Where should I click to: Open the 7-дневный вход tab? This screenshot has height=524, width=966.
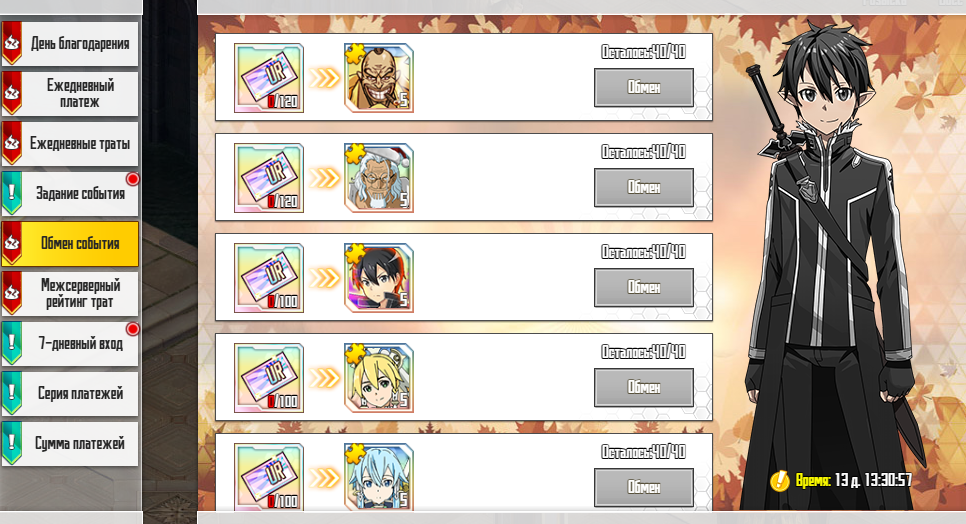70,344
